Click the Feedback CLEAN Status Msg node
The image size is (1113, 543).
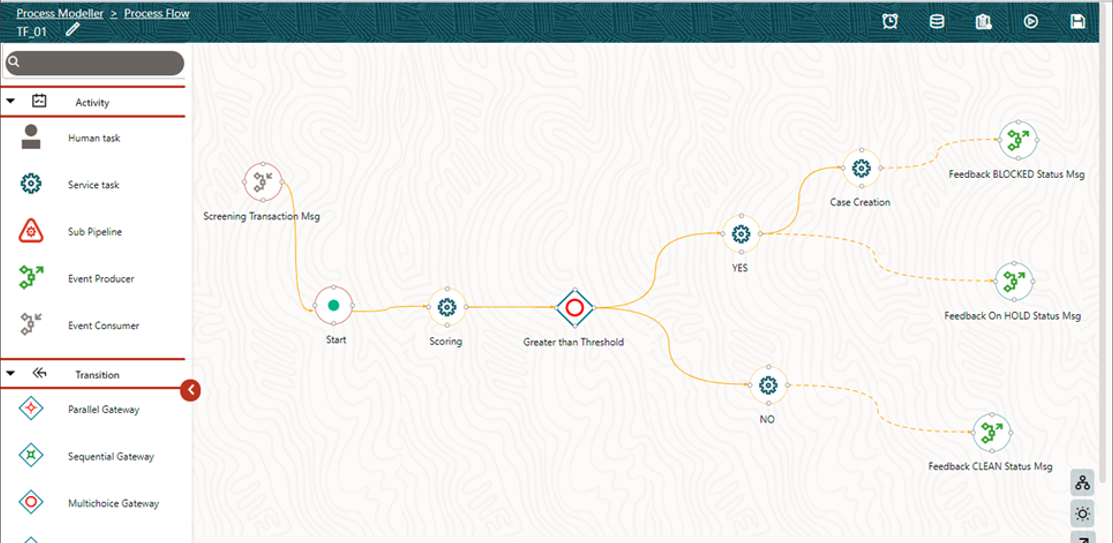pyautogui.click(x=992, y=434)
